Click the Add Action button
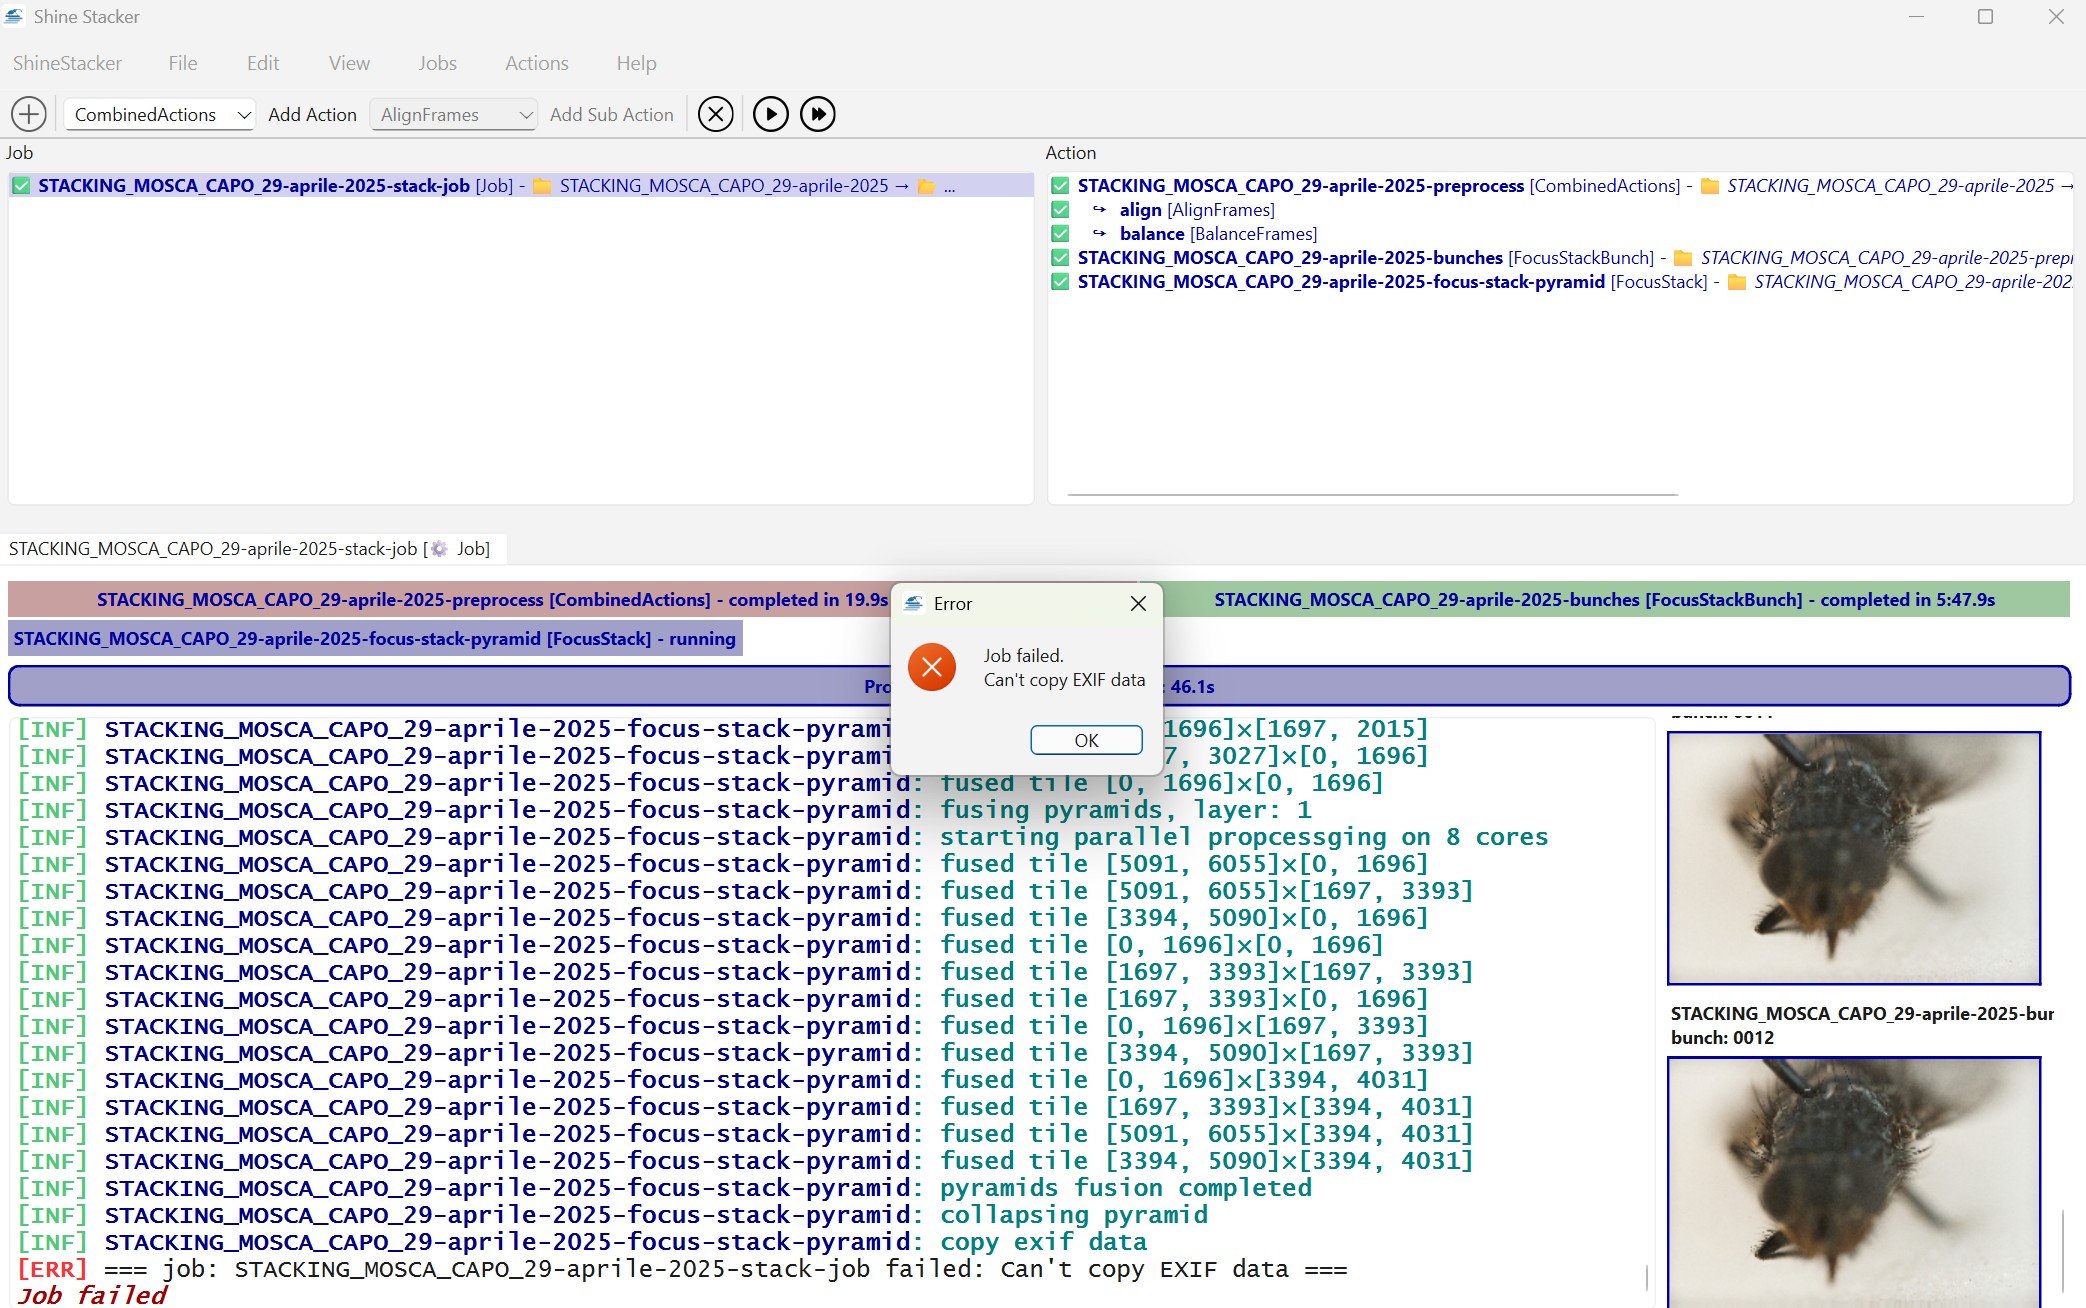Viewport: 2086px width, 1308px height. click(x=312, y=114)
